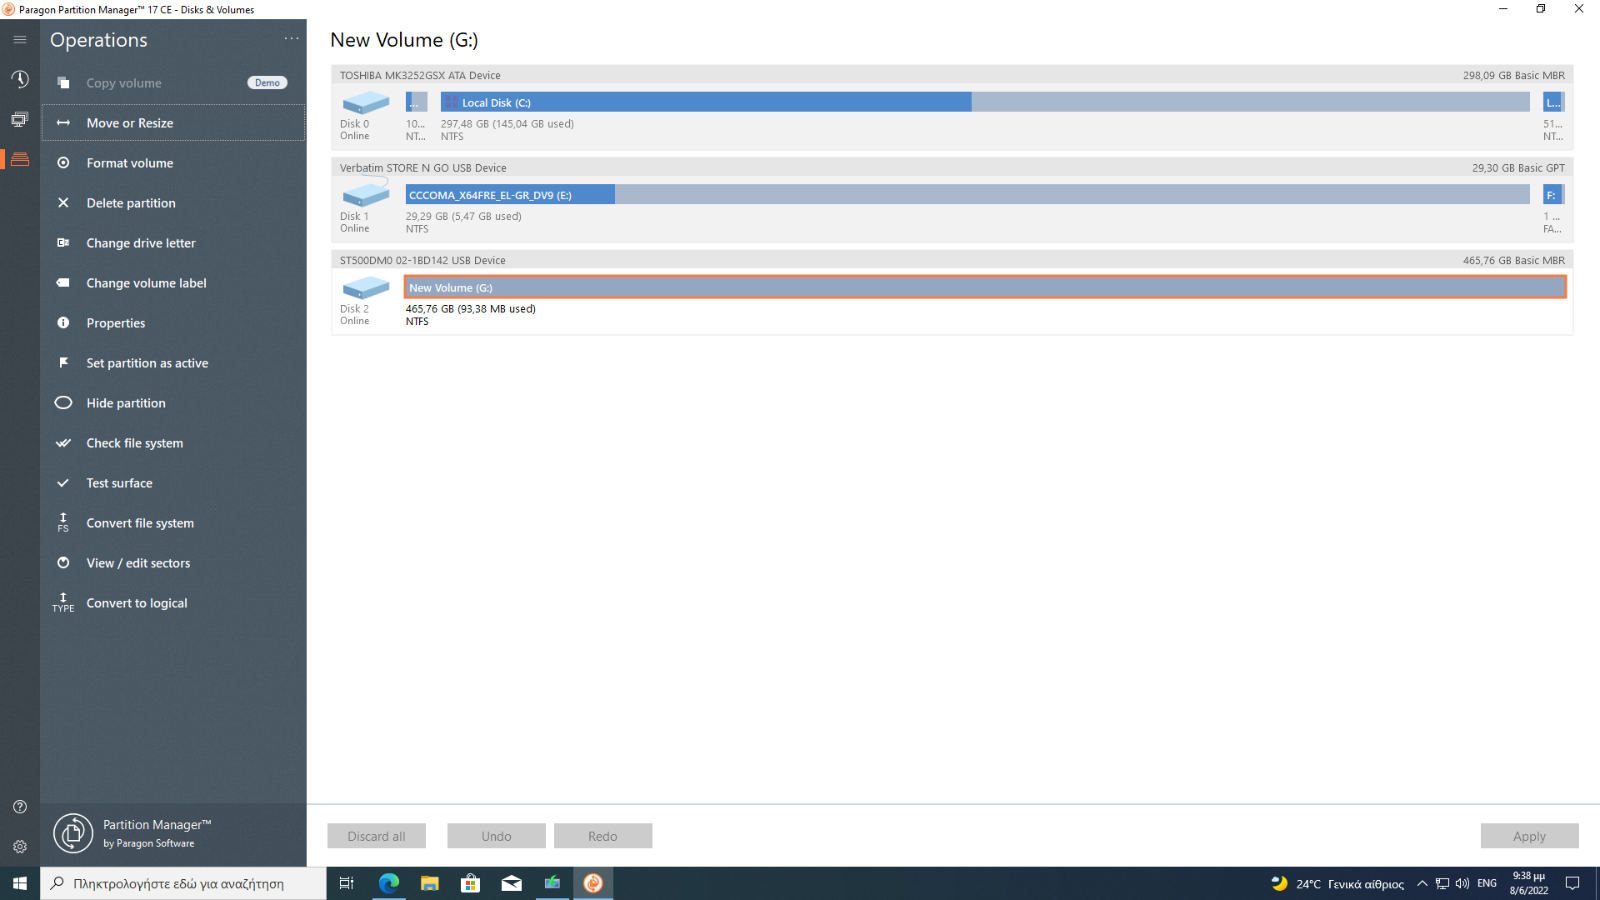Select the Disks & Volumes sidebar icon

[x=20, y=159]
